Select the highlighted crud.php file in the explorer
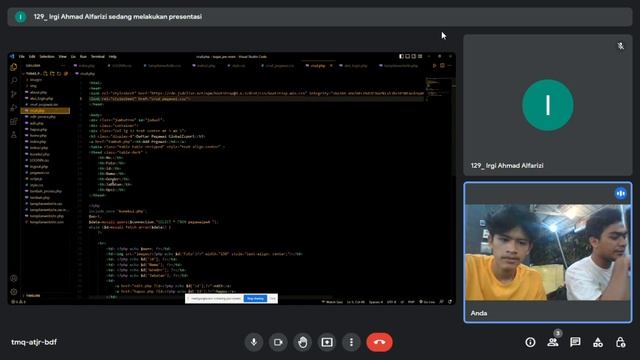This screenshot has width=640, height=360. pos(45,111)
